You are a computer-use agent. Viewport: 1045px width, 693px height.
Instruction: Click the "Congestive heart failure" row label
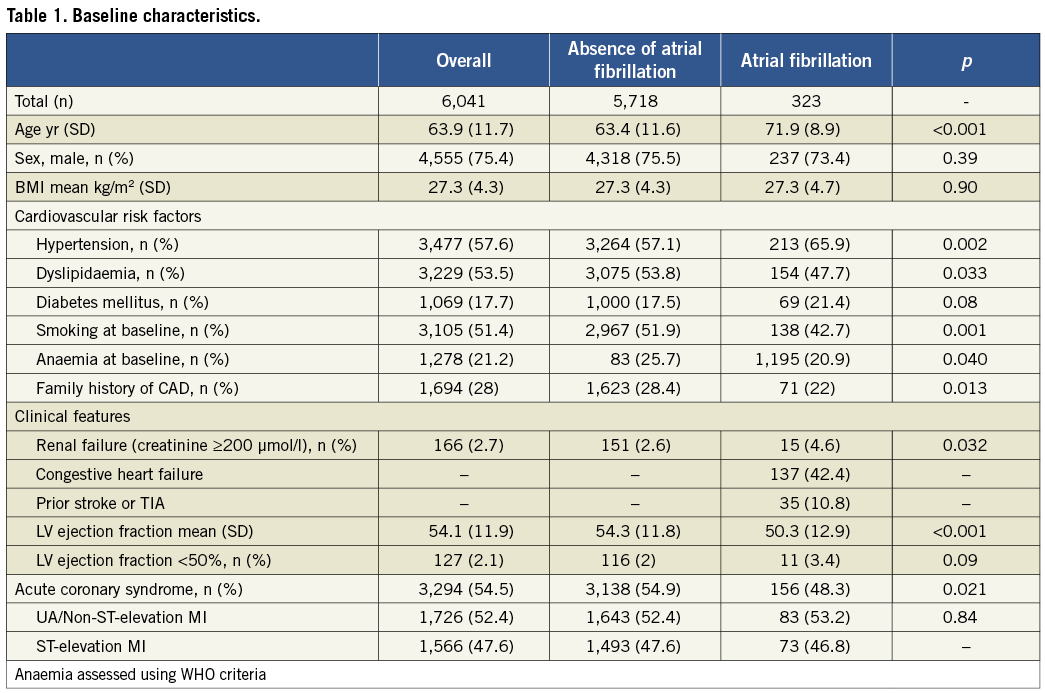(x=119, y=474)
